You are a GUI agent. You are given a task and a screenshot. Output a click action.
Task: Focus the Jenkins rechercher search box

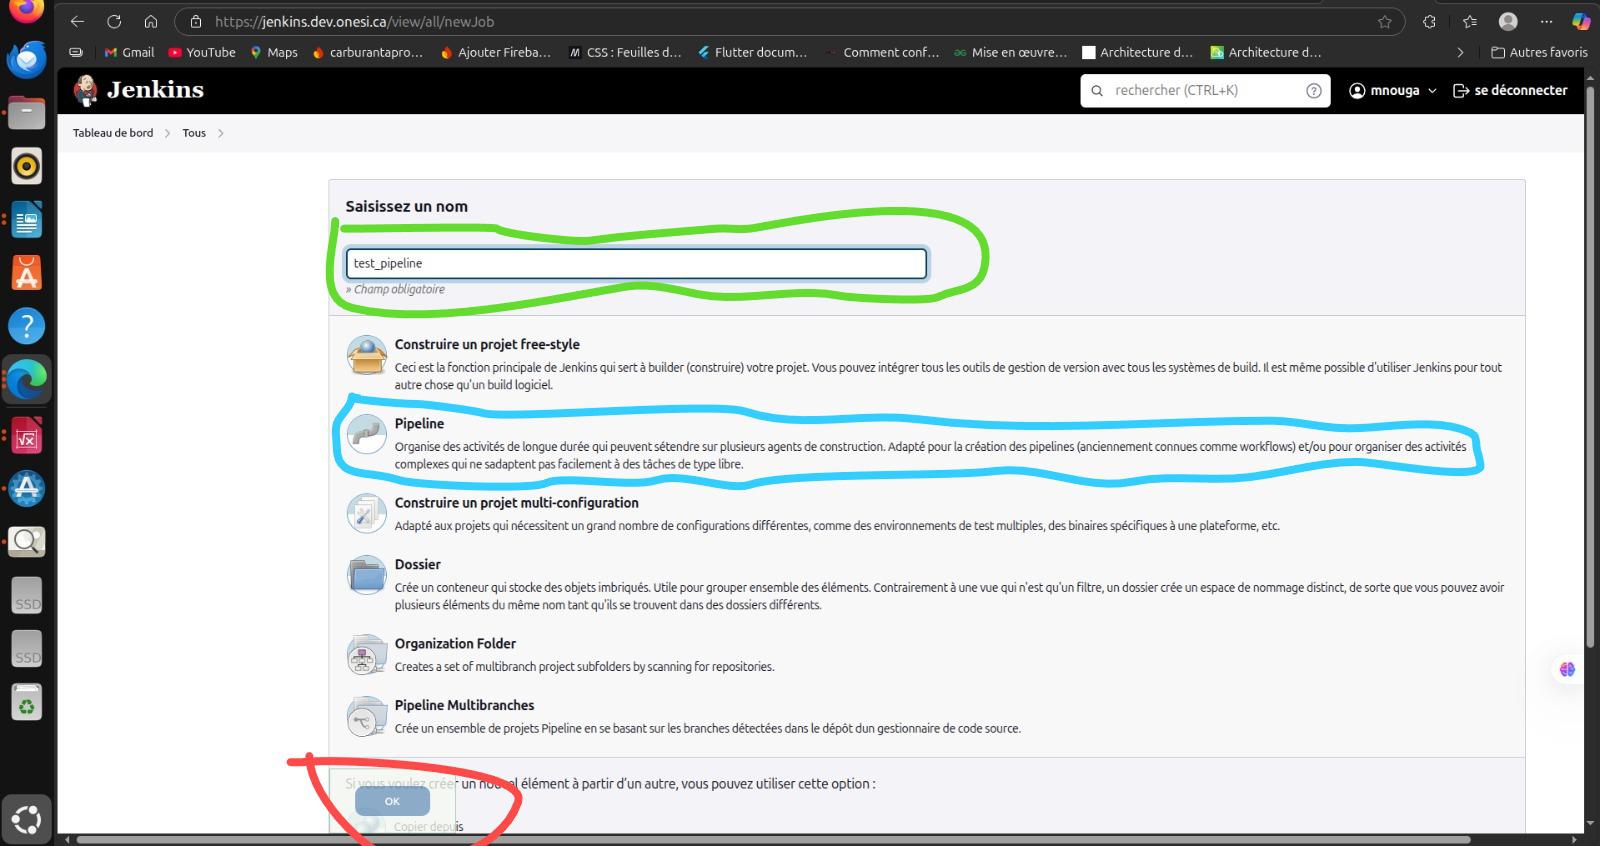click(x=1205, y=90)
